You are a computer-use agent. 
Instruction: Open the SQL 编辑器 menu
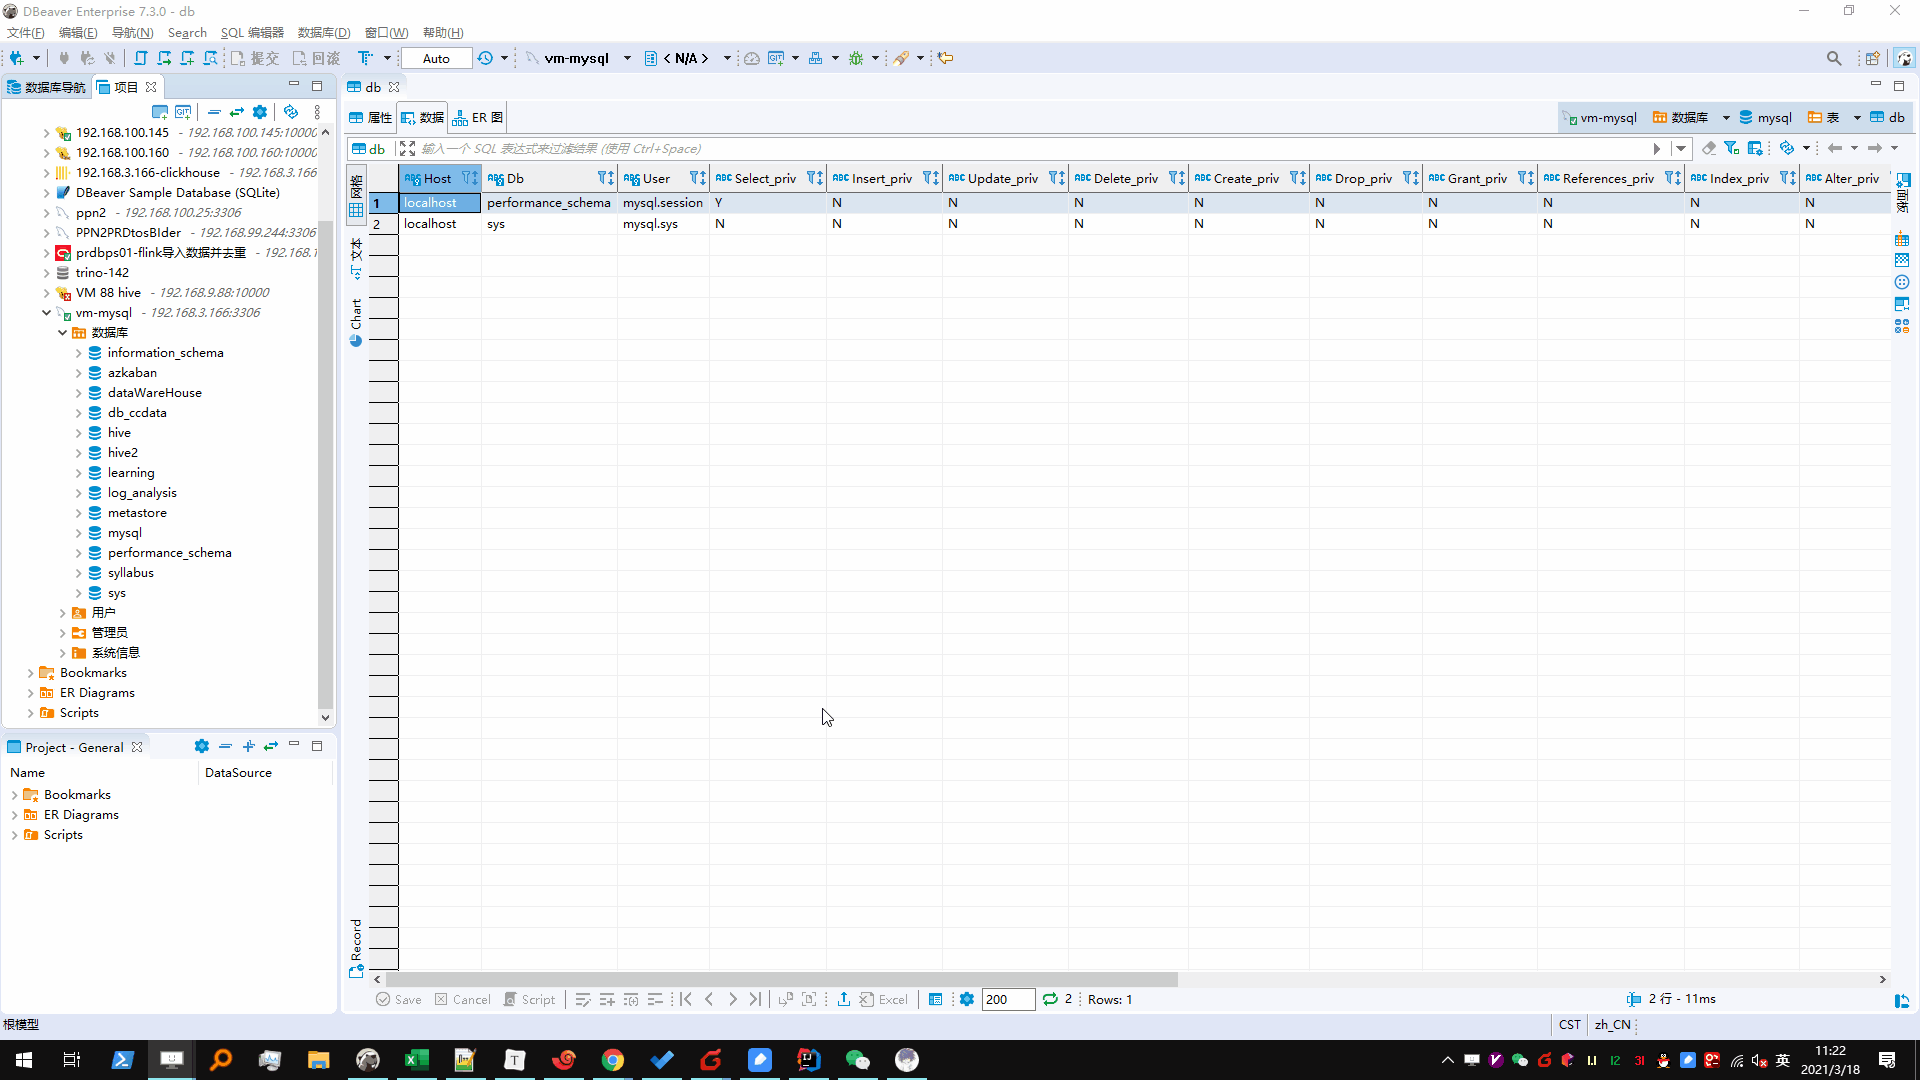[x=252, y=32]
